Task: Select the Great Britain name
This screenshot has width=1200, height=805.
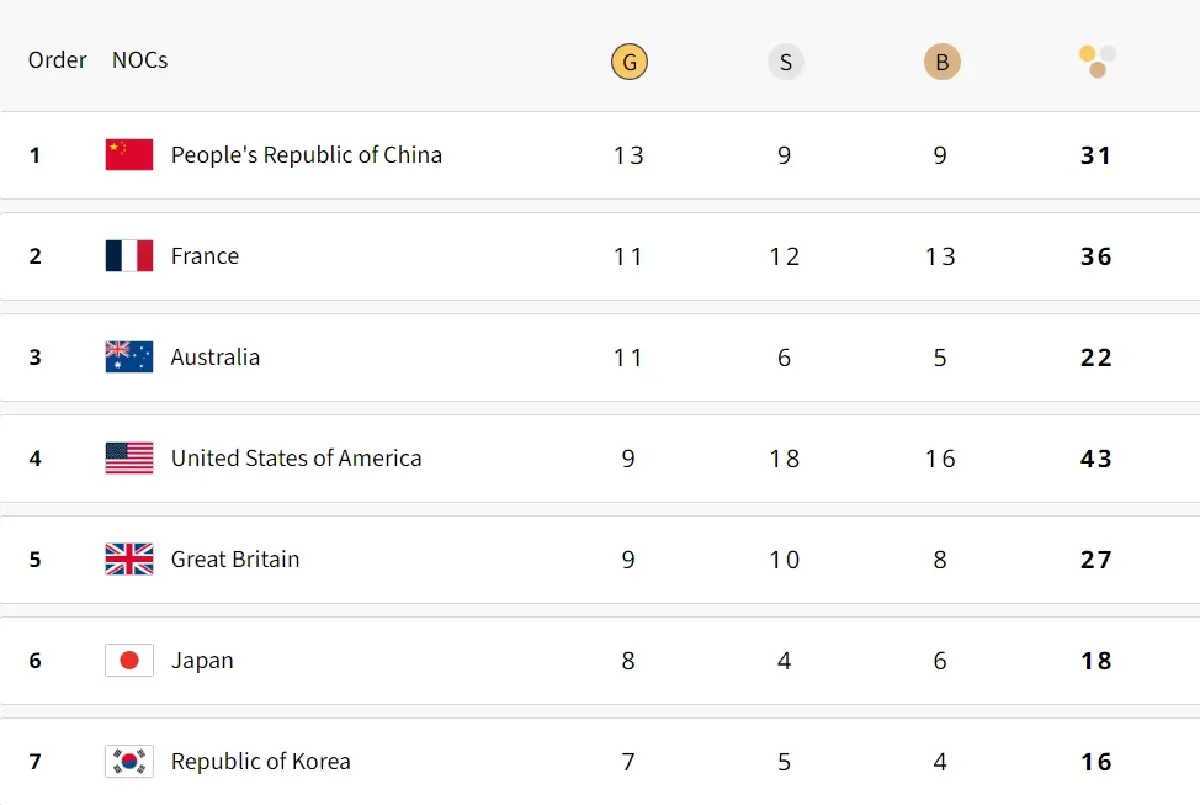Action: (x=235, y=559)
